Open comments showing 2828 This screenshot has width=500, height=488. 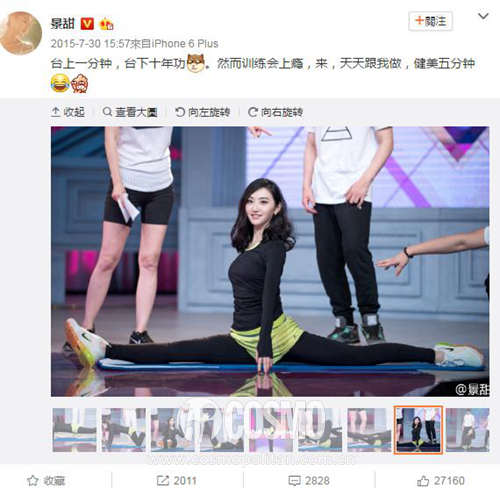click(309, 480)
